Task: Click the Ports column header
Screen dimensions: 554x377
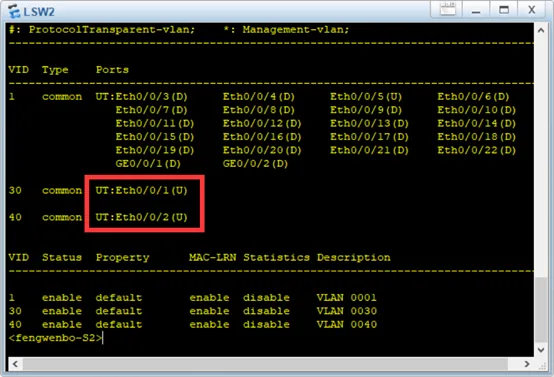Action: [x=112, y=70]
